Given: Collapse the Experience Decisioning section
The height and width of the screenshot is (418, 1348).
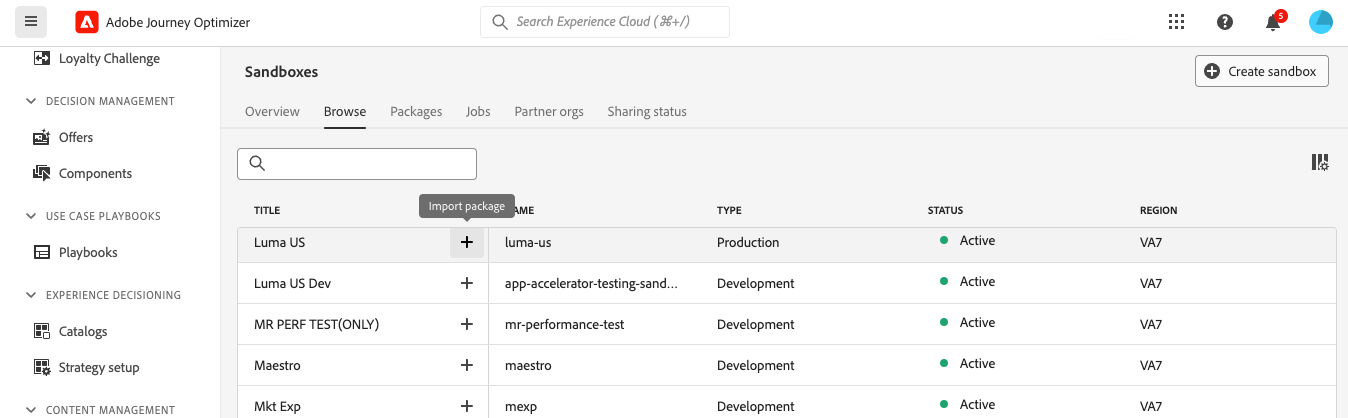Looking at the screenshot, I should tap(30, 295).
